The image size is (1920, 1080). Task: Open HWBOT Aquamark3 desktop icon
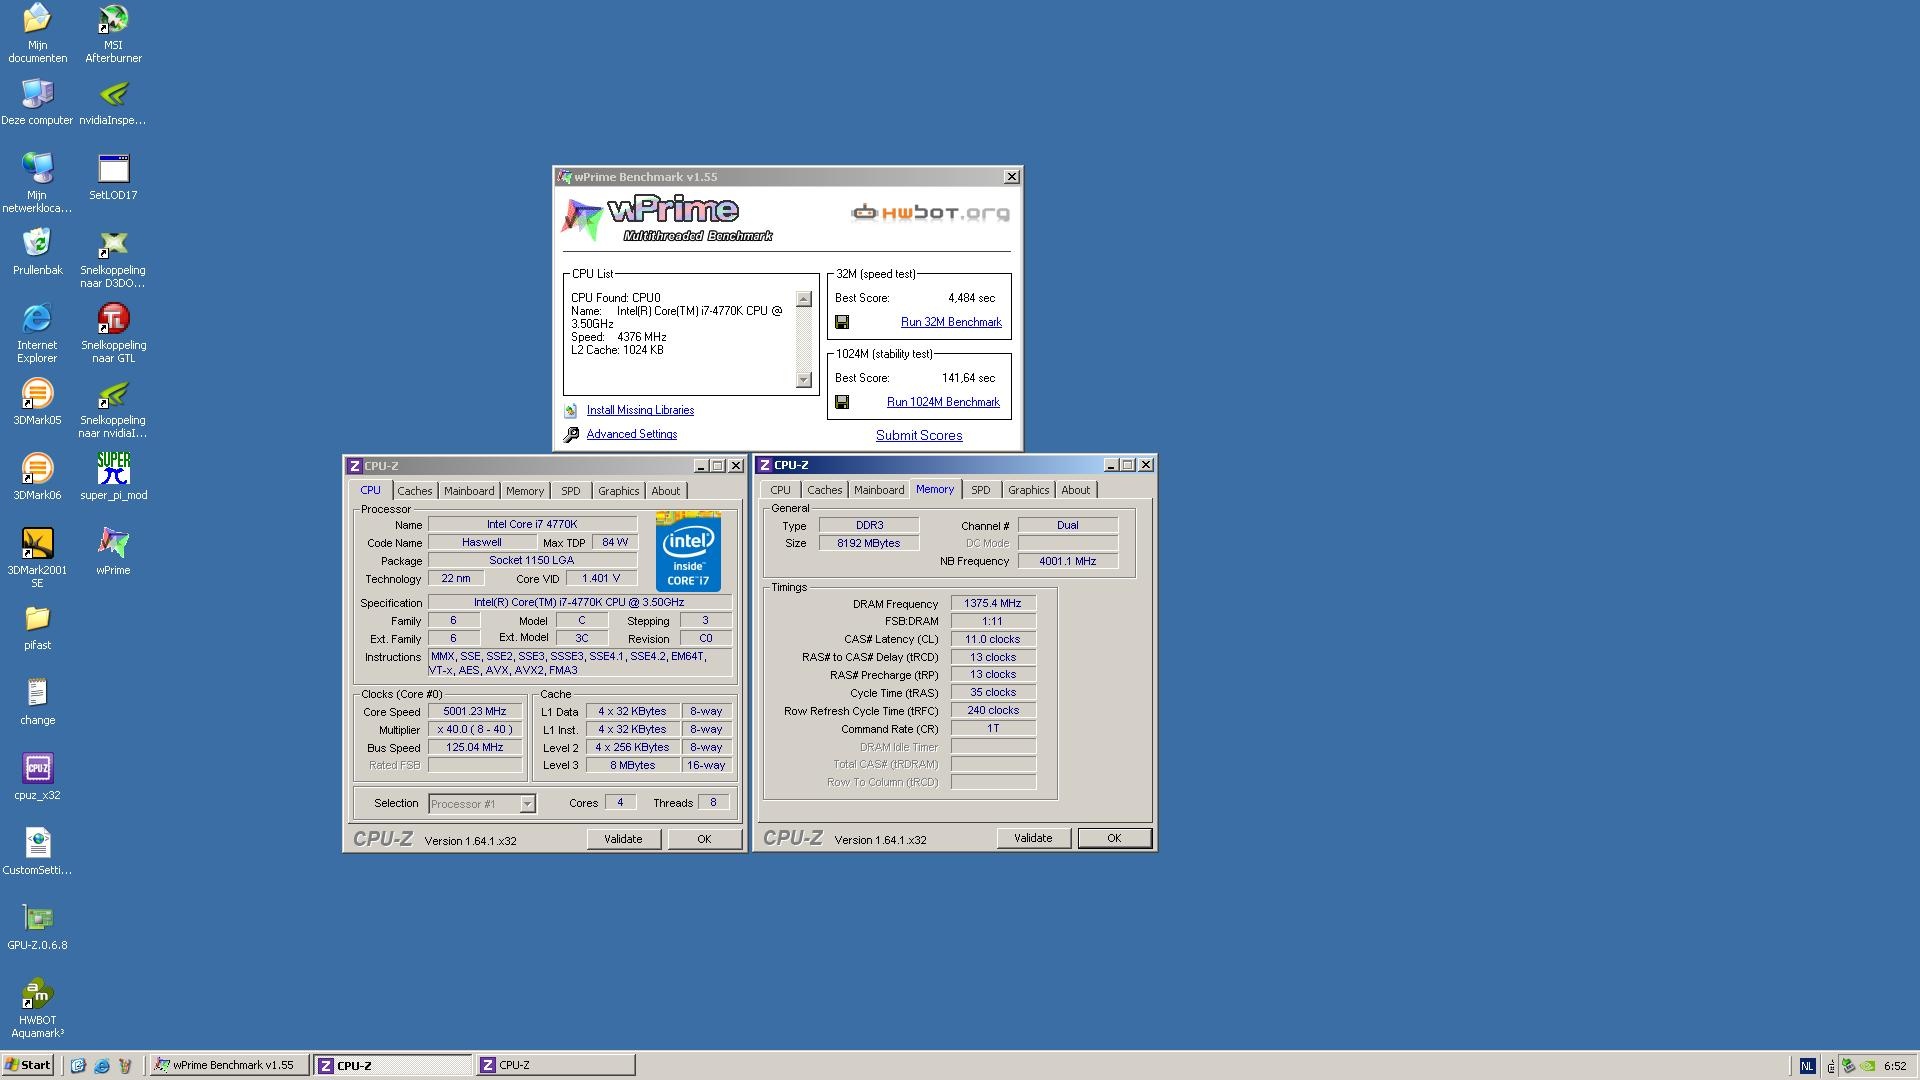tap(37, 994)
